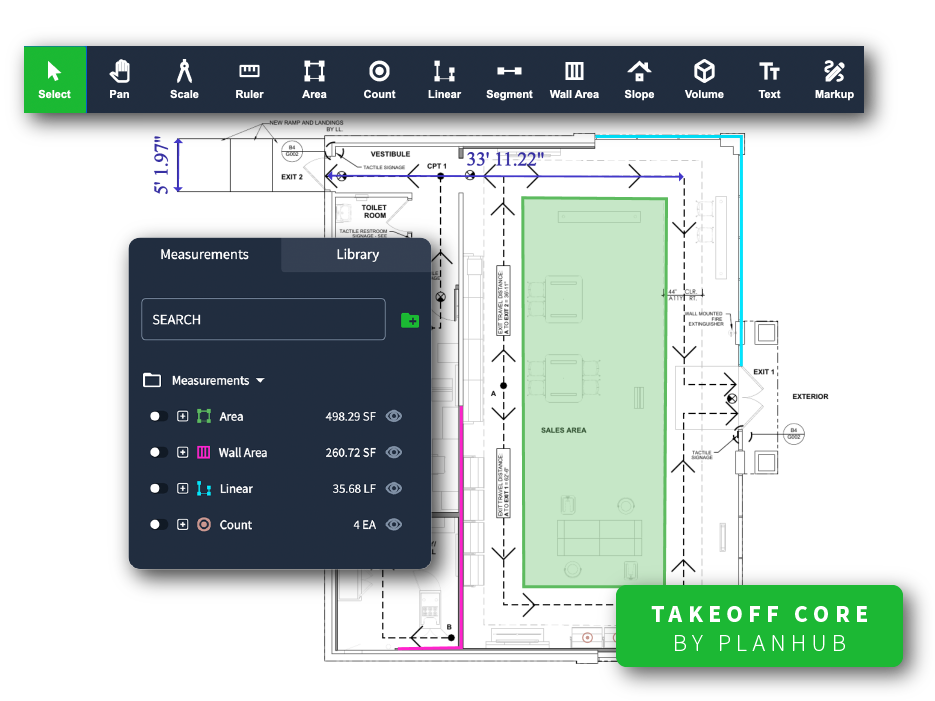Hide the Linear measurement eye icon
The image size is (935, 701).
tap(394, 489)
